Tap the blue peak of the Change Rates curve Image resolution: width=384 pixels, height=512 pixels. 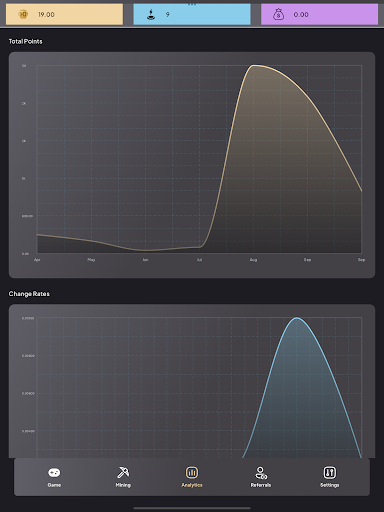(297, 318)
